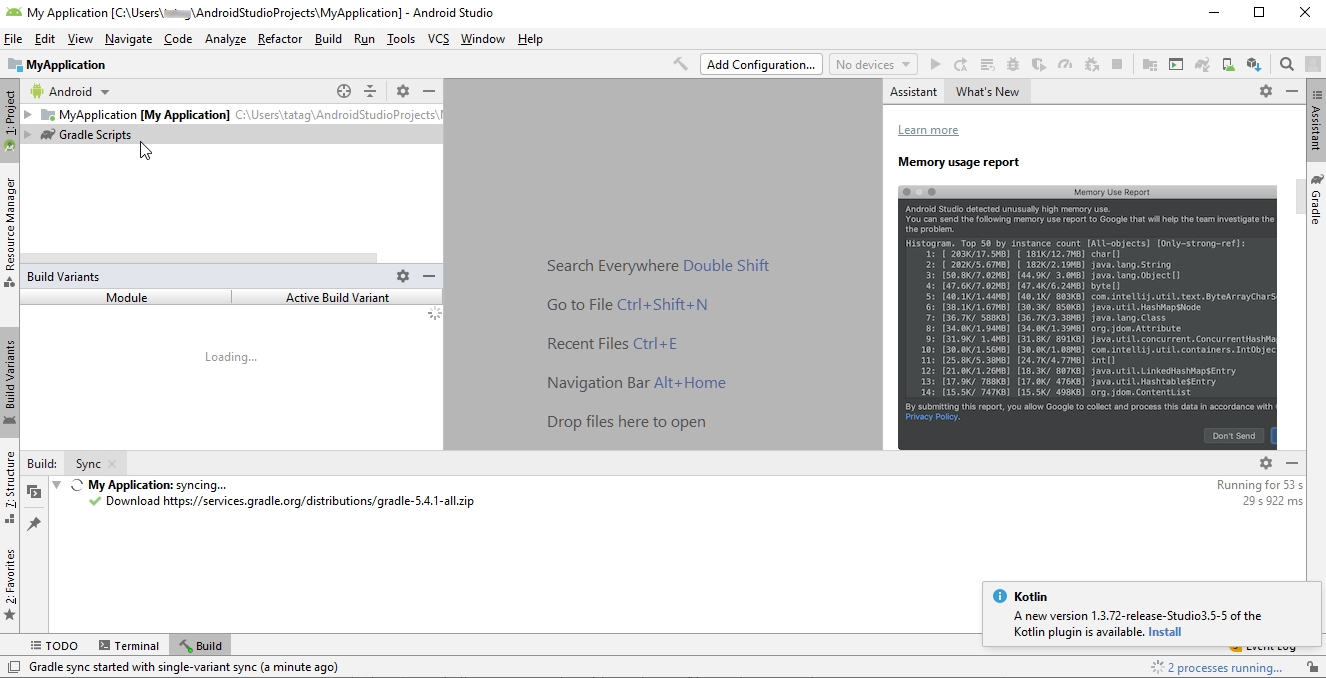Expand the MyApplication tree node
The width and height of the screenshot is (1326, 678).
click(x=28, y=115)
